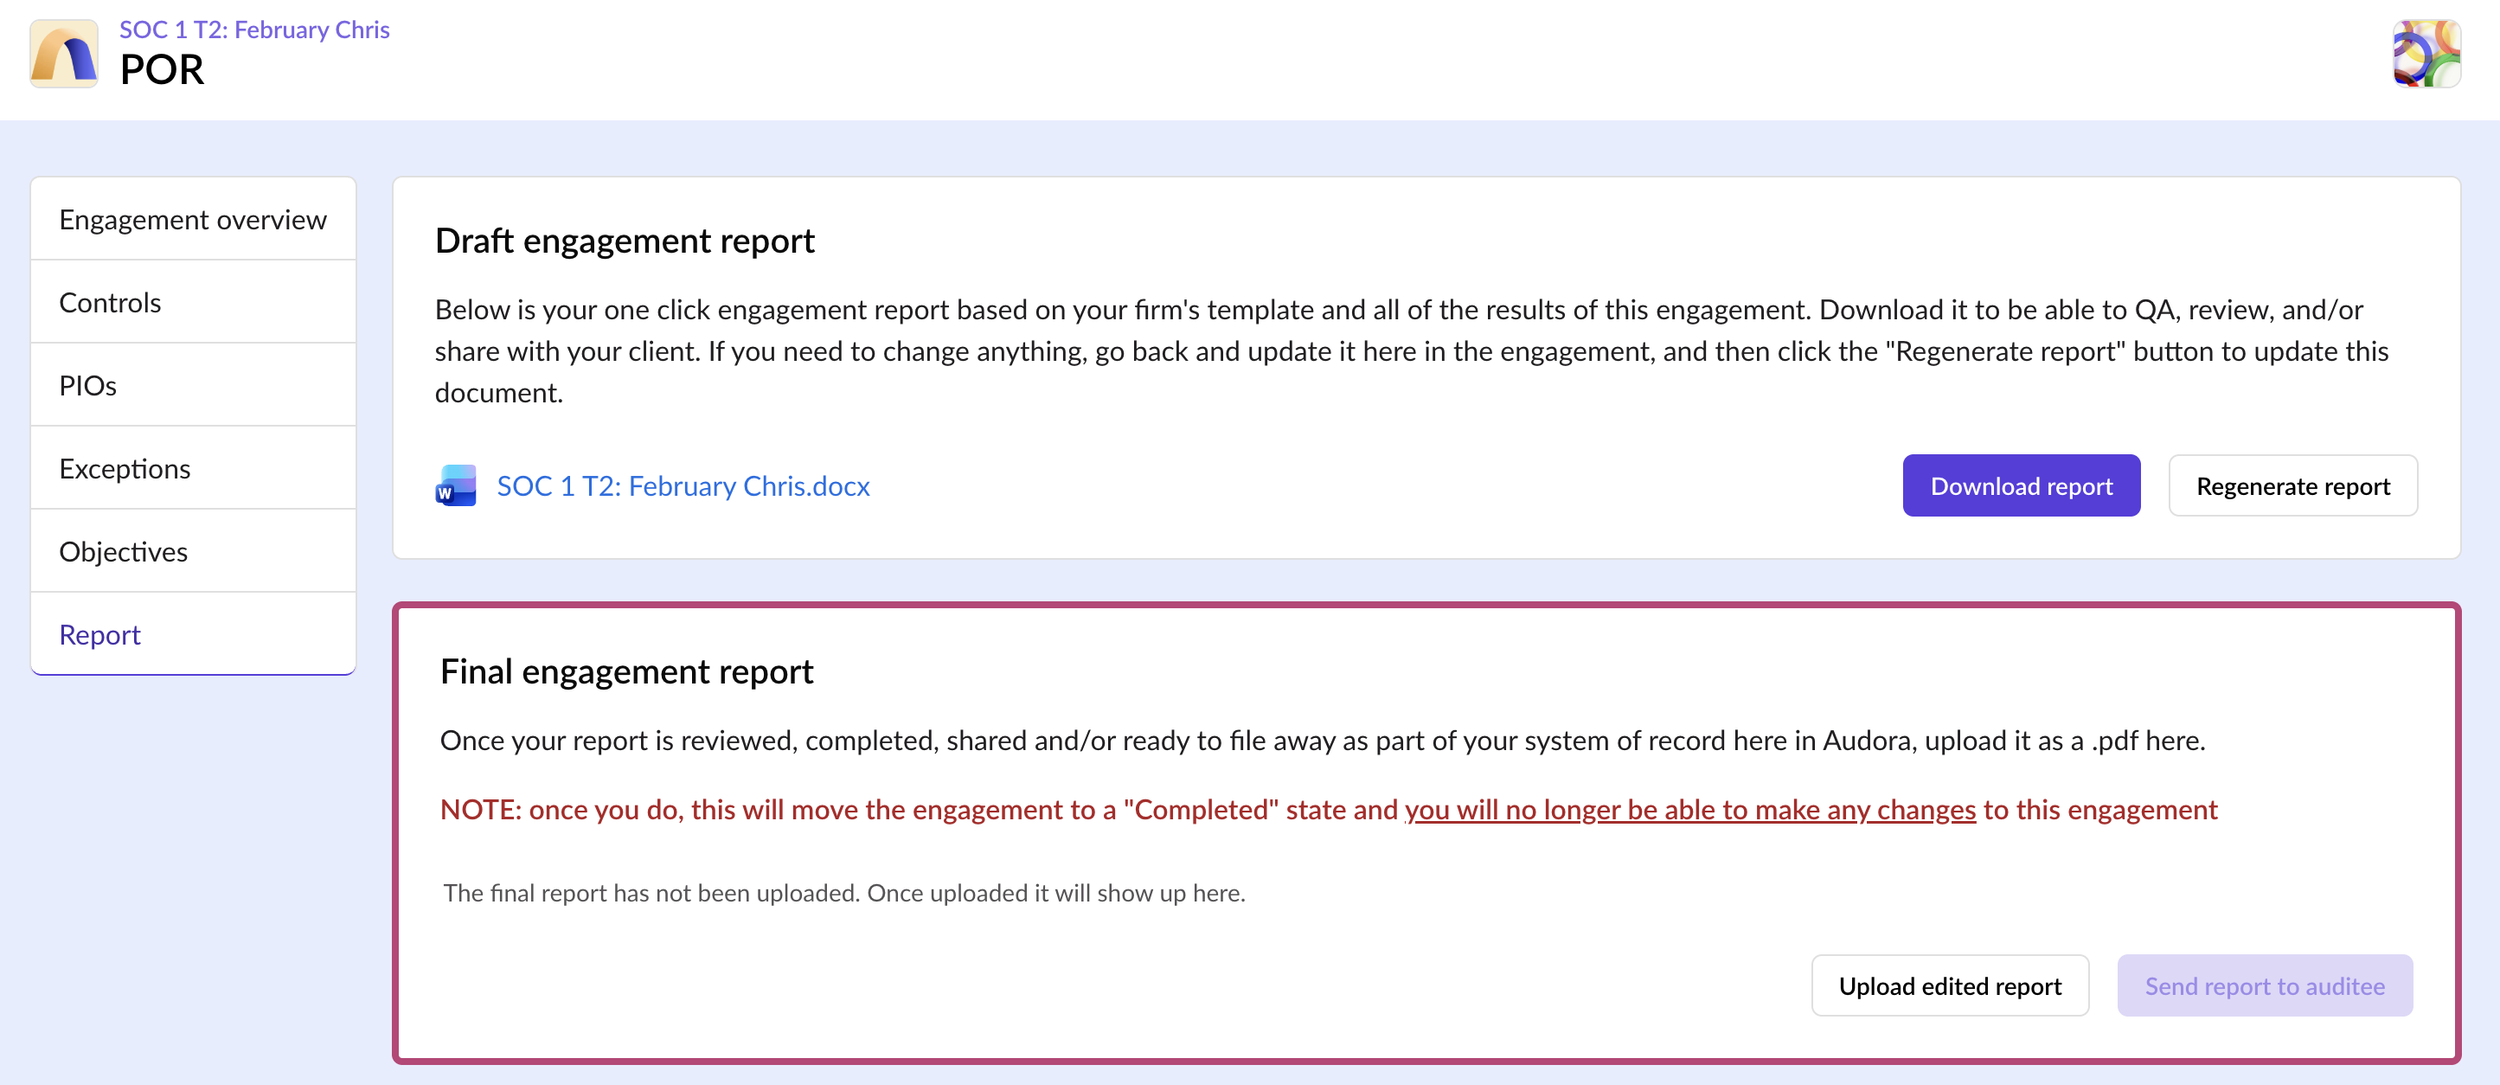This screenshot has height=1085, width=2500.
Task: Click the final report not uploaded placeholder
Action: tap(844, 893)
